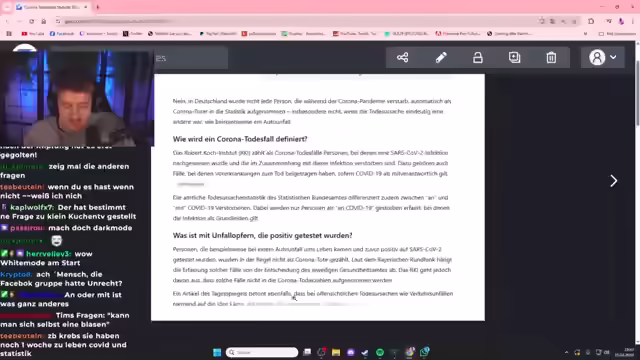Open the purple round taskbar app
640x360 pixels.
351,352
